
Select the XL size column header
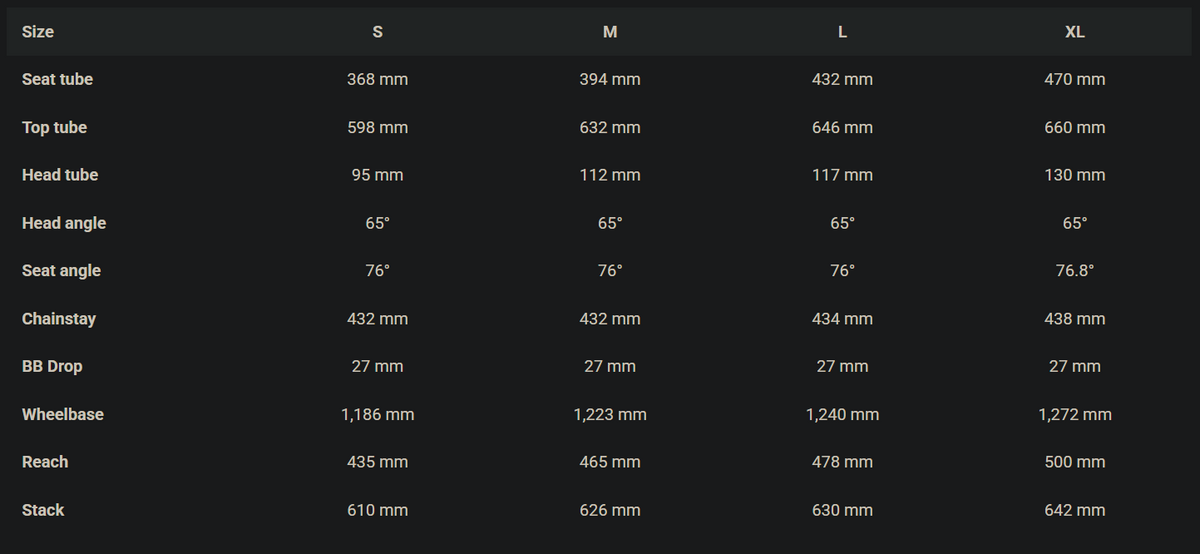tap(1075, 32)
